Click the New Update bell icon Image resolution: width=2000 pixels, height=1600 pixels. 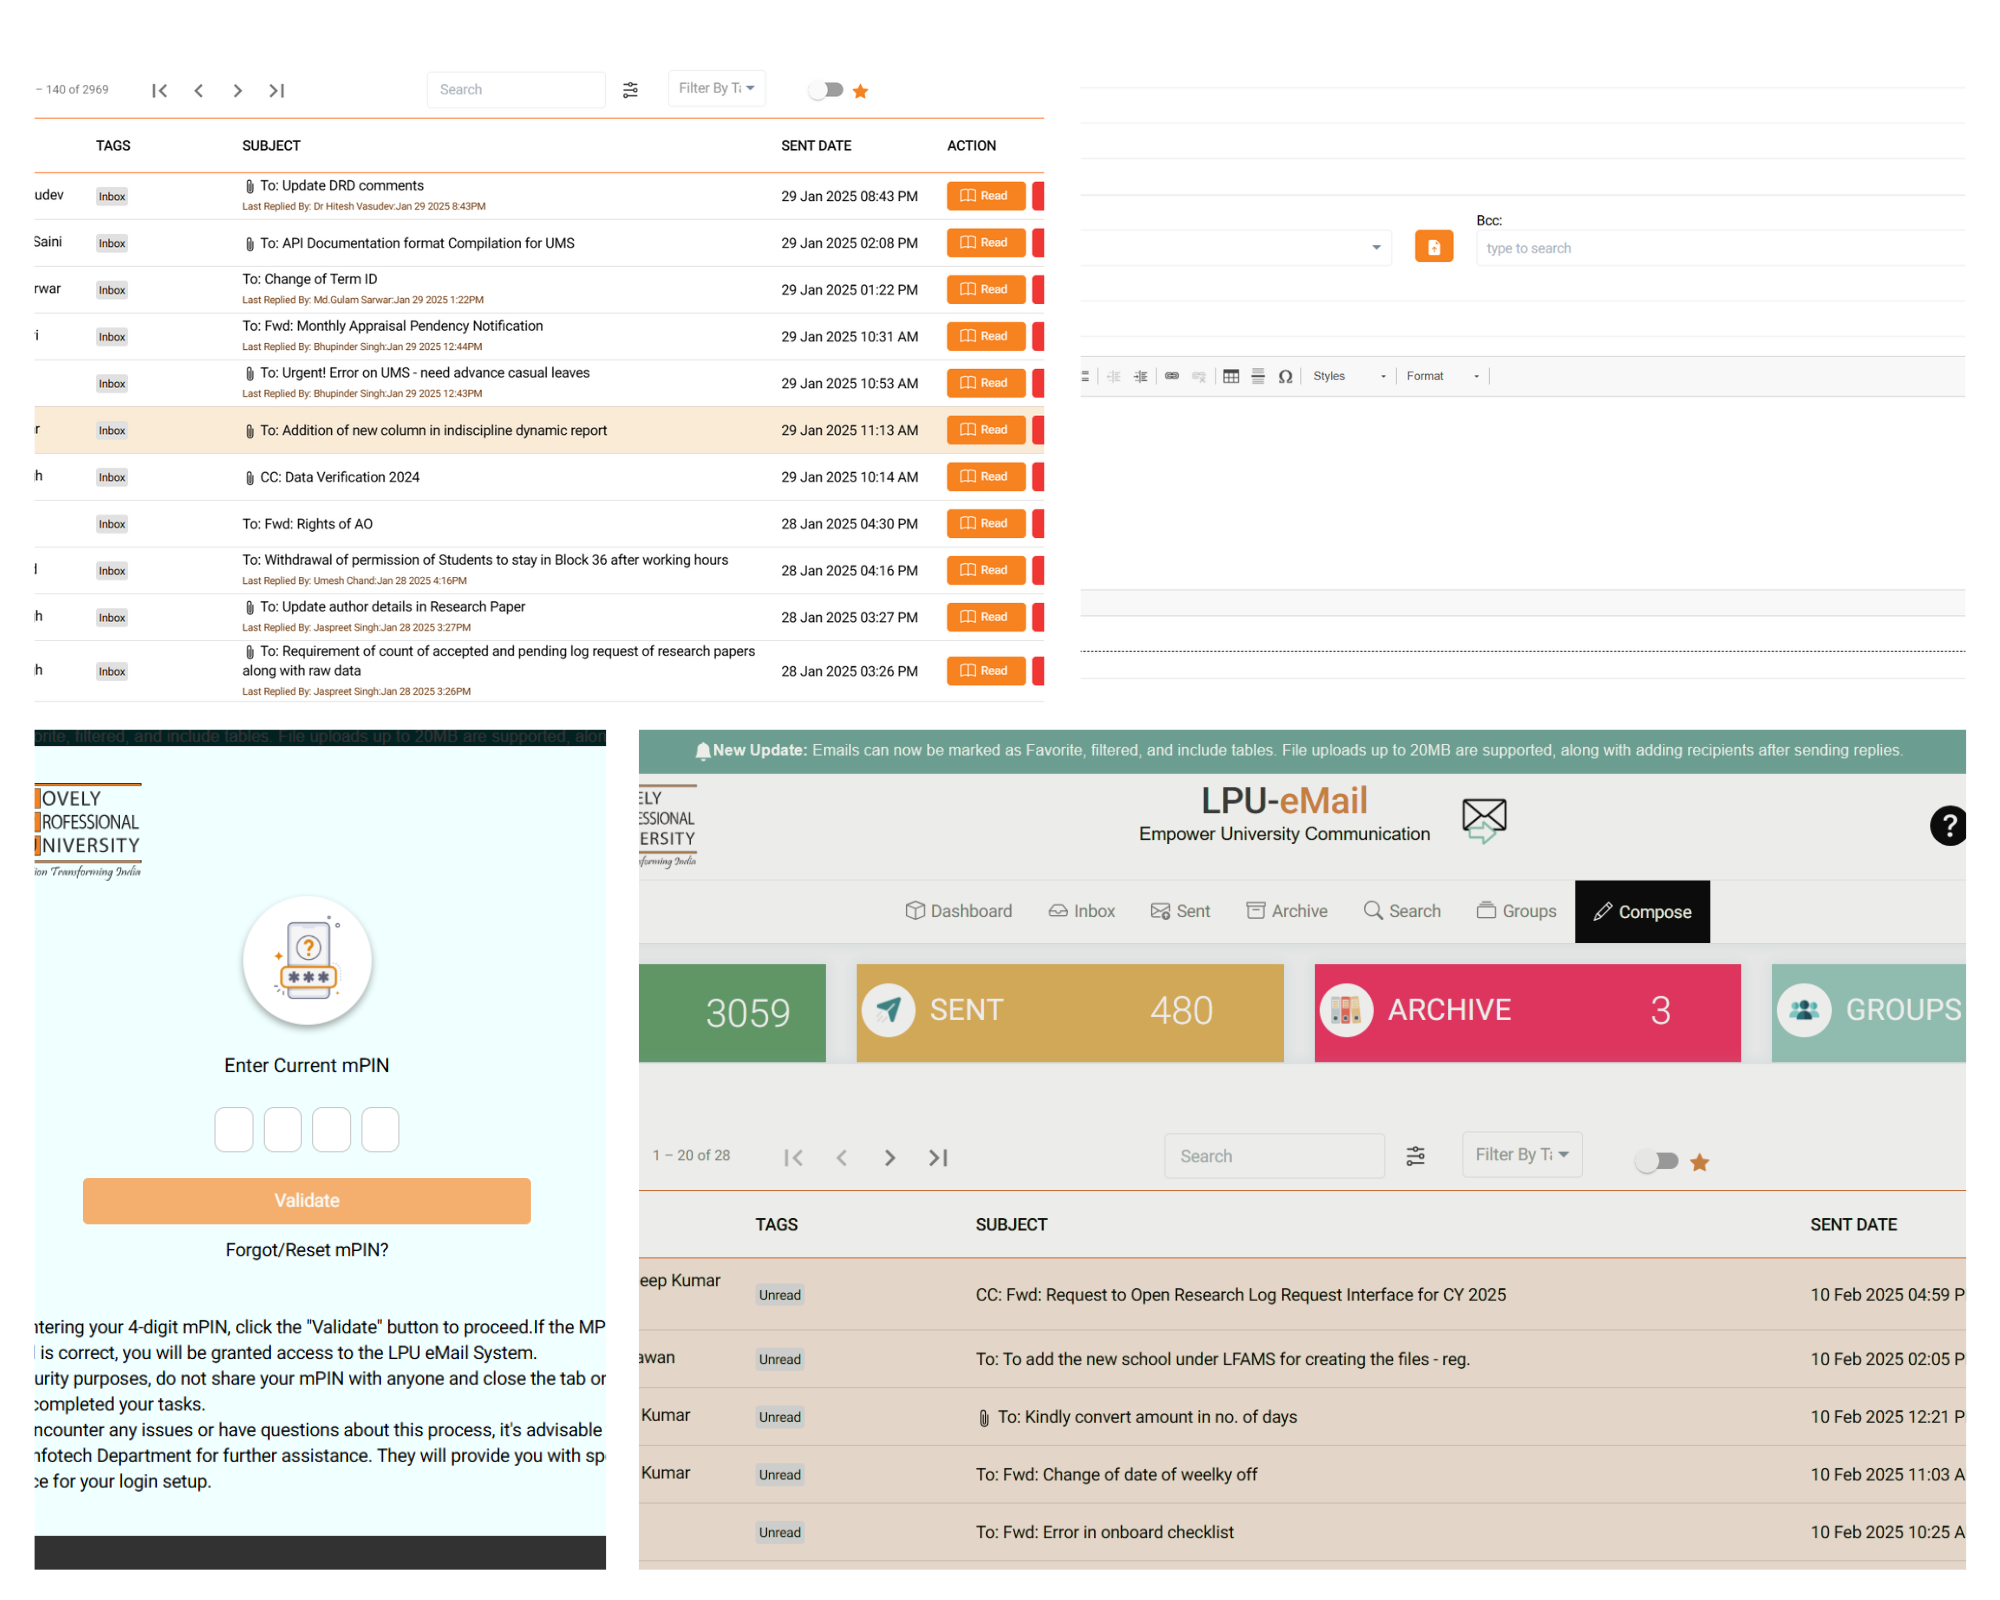click(x=702, y=751)
